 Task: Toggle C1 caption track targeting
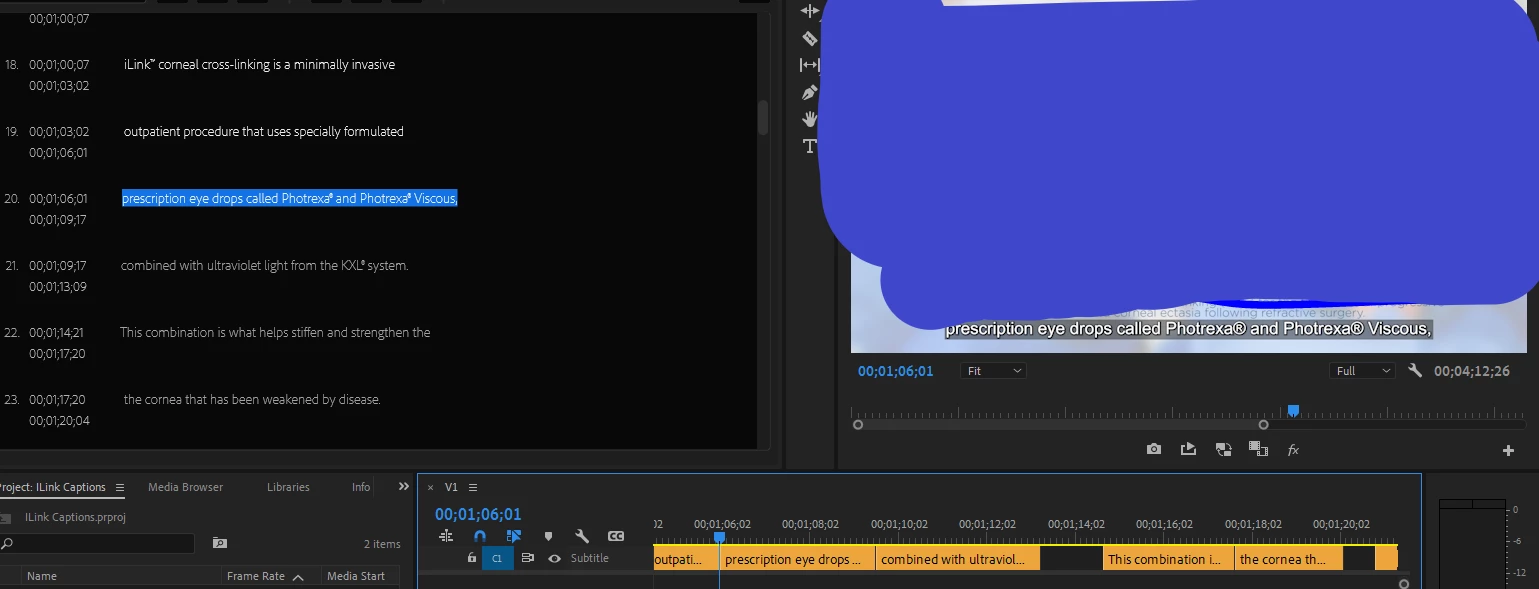[x=497, y=558]
